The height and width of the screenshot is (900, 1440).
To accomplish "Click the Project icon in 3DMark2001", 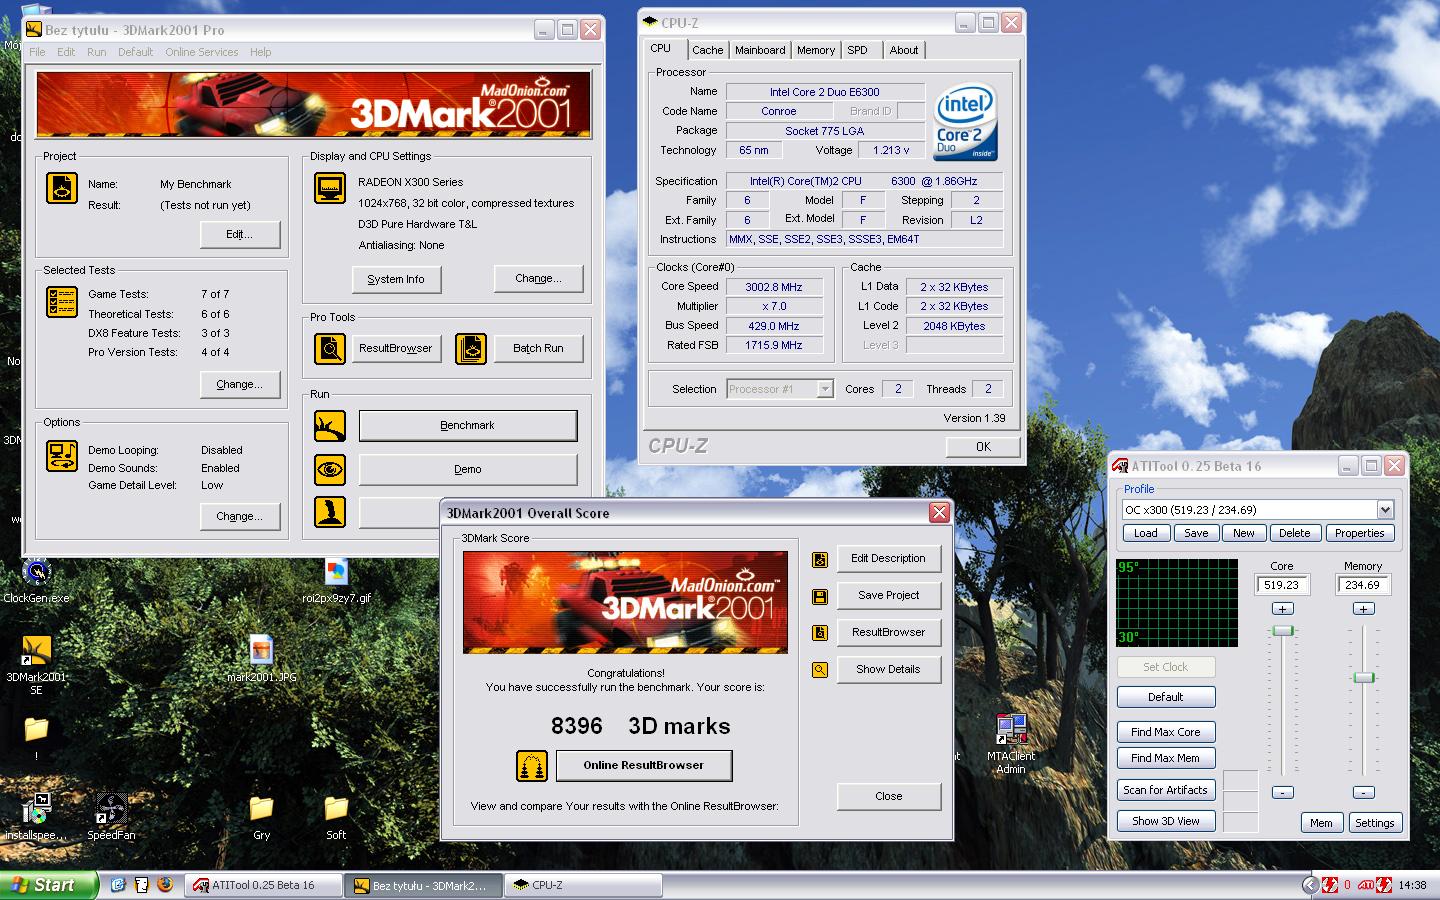I will point(62,188).
